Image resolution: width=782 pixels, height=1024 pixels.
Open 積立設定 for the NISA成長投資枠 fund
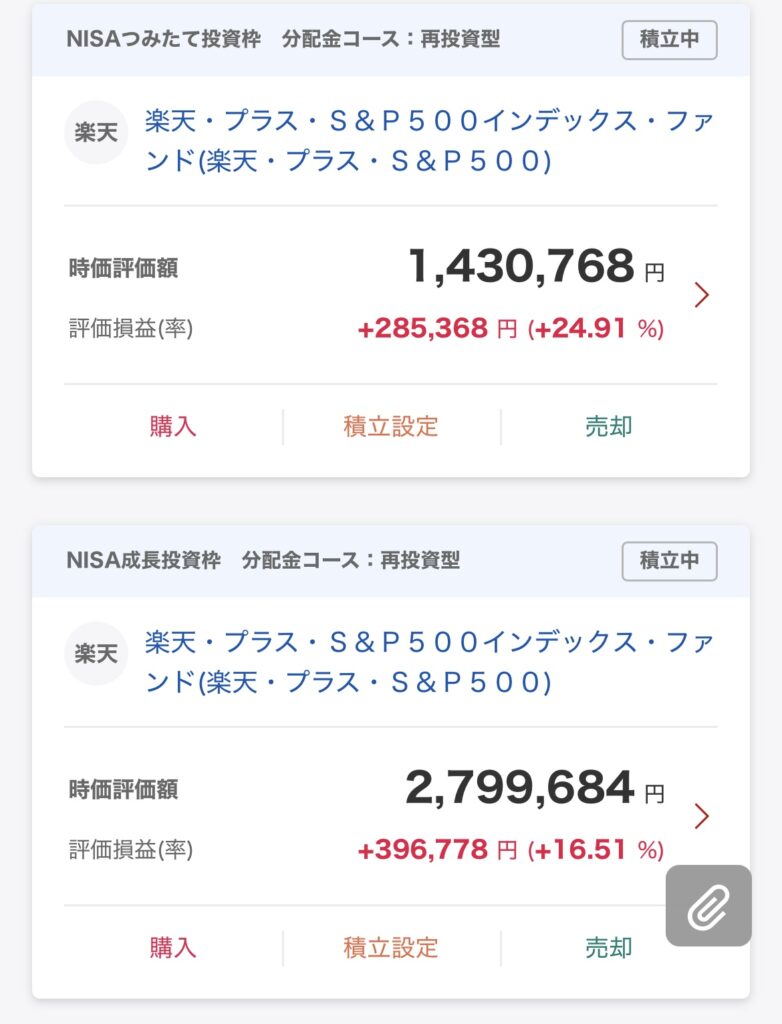click(391, 947)
